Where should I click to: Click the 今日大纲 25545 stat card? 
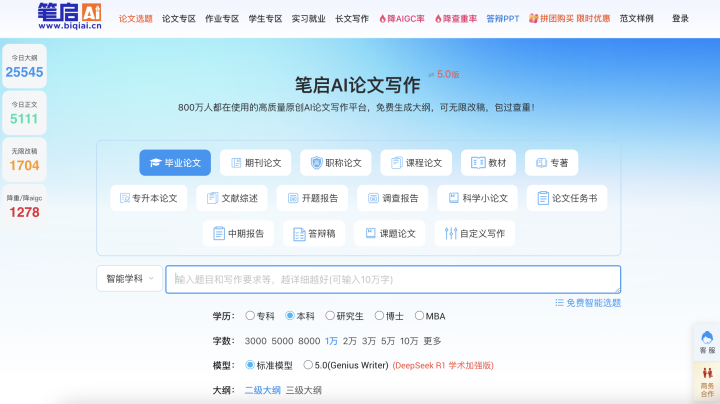click(x=24, y=66)
